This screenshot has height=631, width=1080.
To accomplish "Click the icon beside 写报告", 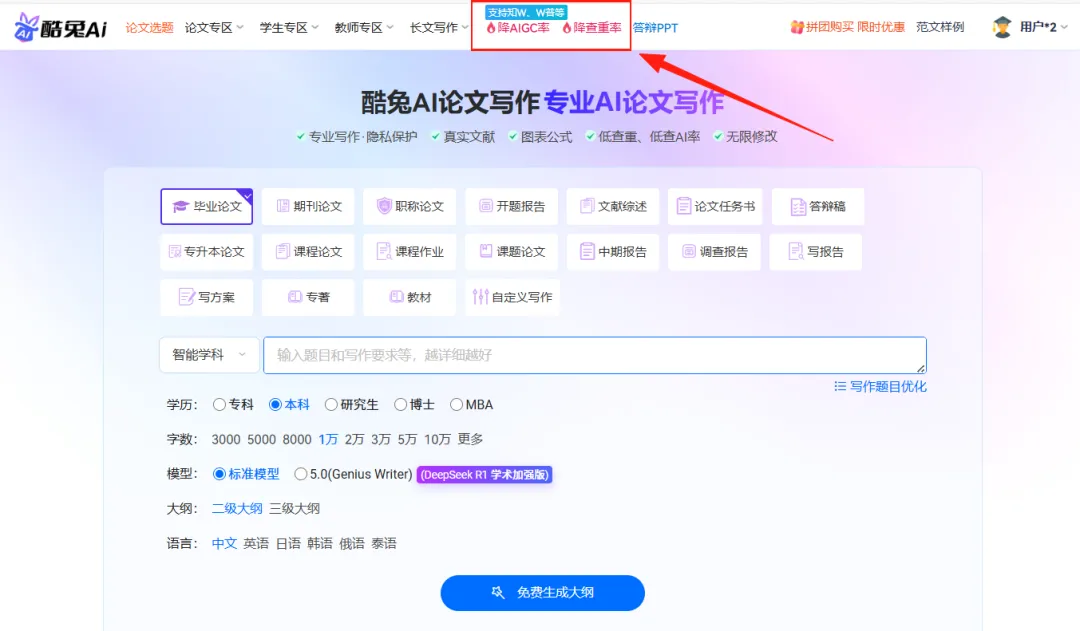I will (x=796, y=251).
